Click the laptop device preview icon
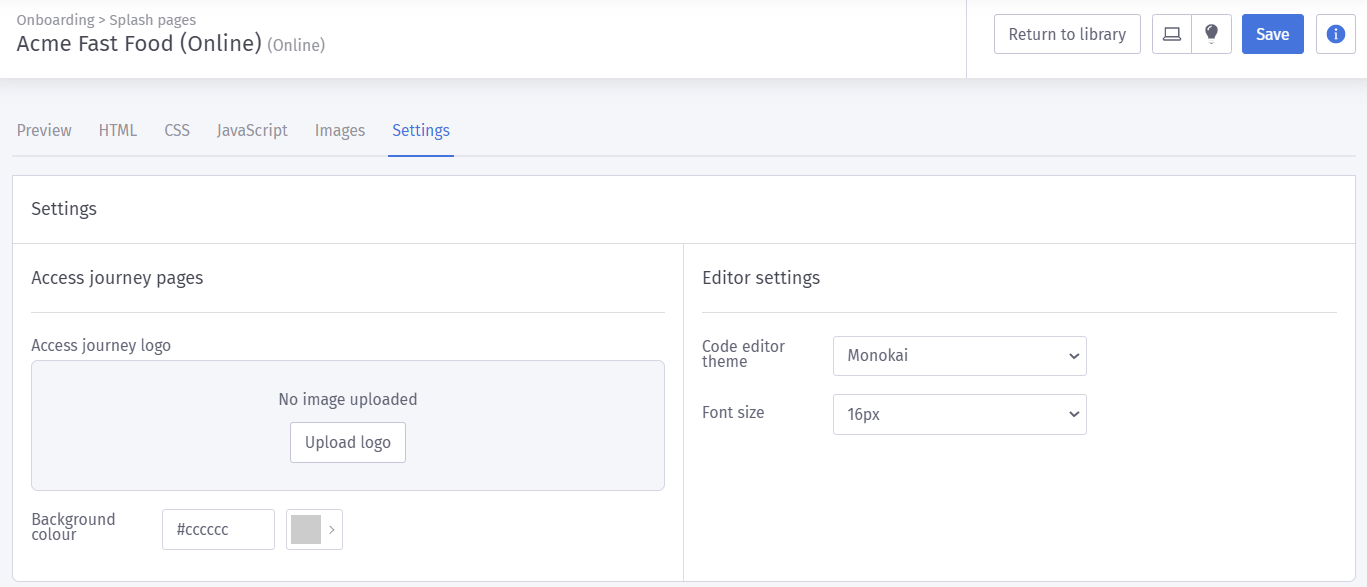The width and height of the screenshot is (1367, 587). point(1172,34)
